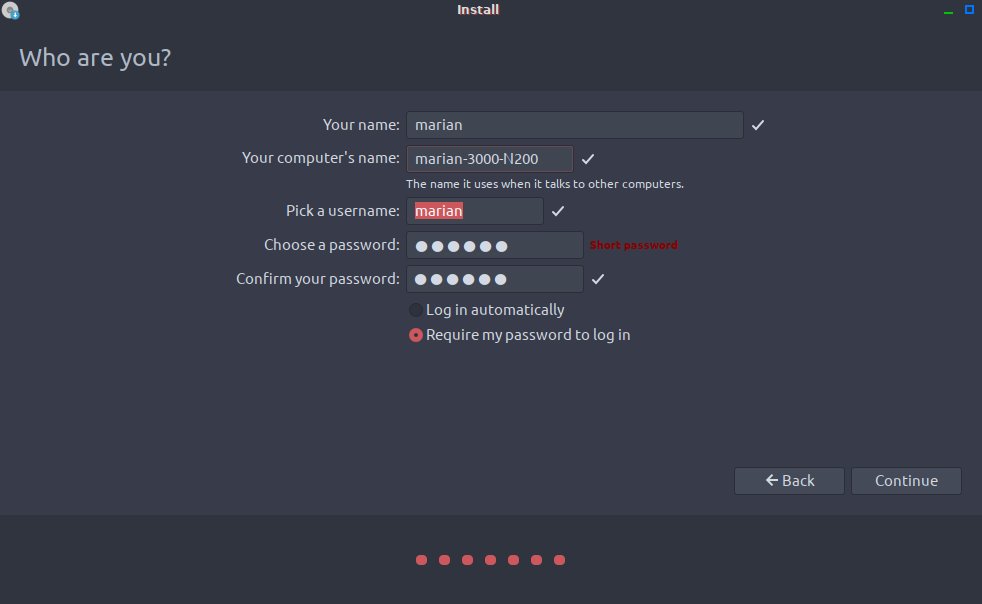Click the last red progress dot
982x604 pixels.
tap(559, 560)
